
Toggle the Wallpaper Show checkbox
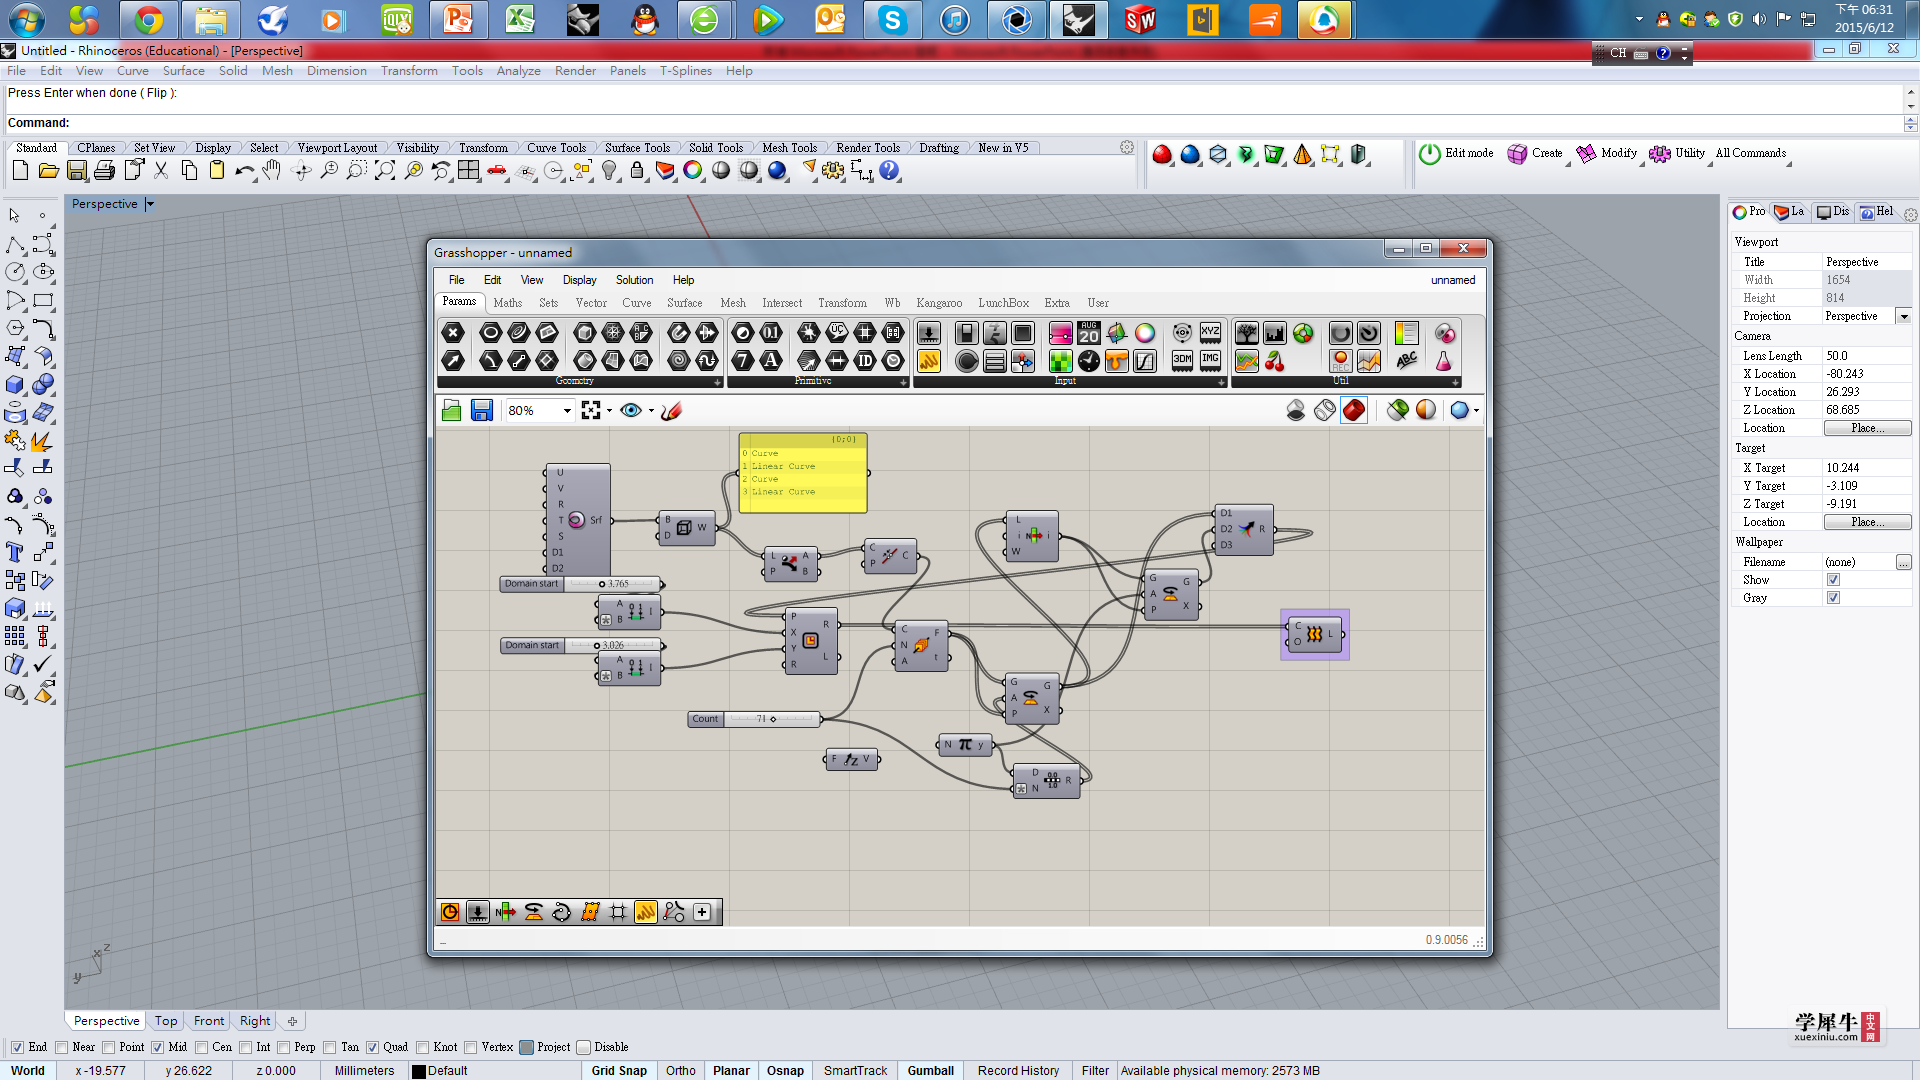click(1833, 580)
